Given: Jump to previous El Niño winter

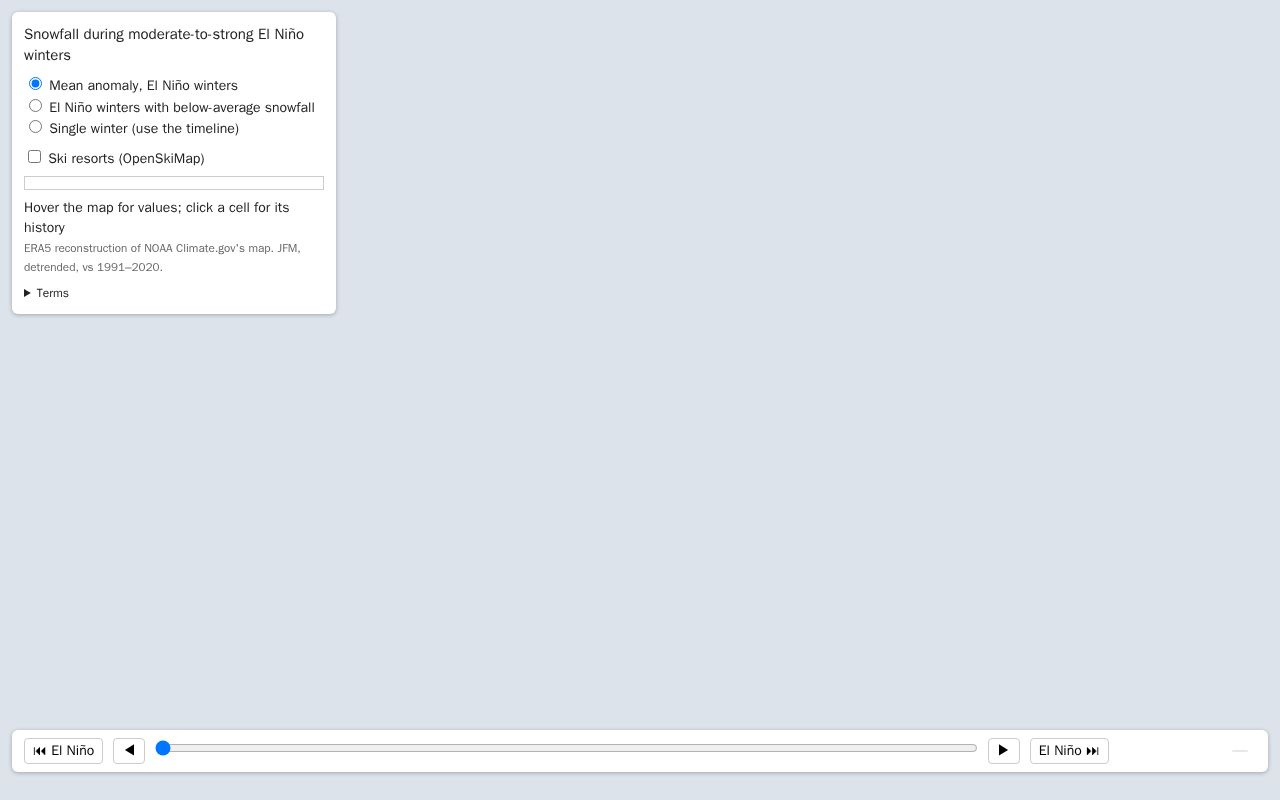Looking at the screenshot, I should pyautogui.click(x=63, y=751).
